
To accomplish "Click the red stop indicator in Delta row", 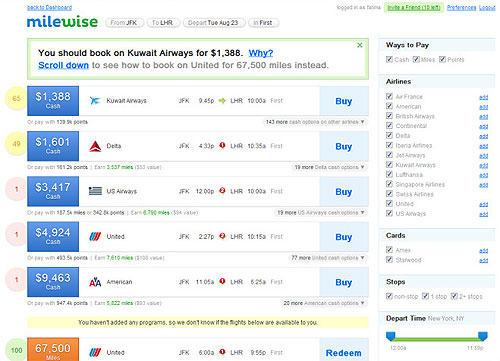I will [222, 145].
